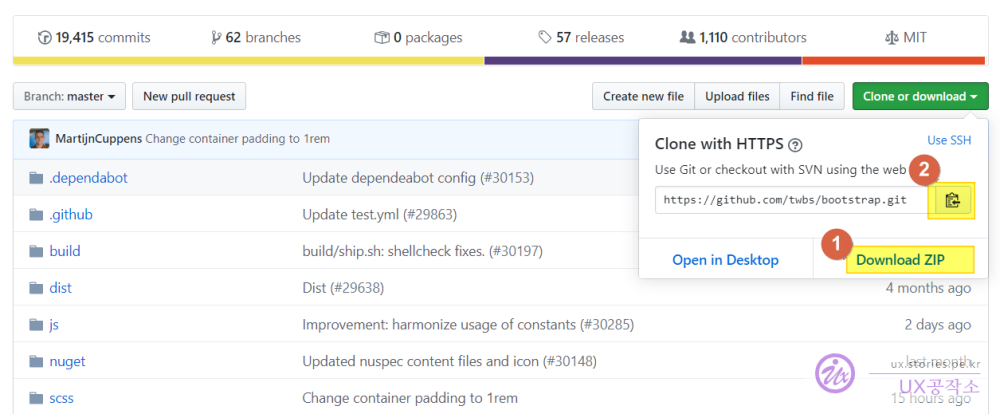Open the dist folder

[61, 288]
